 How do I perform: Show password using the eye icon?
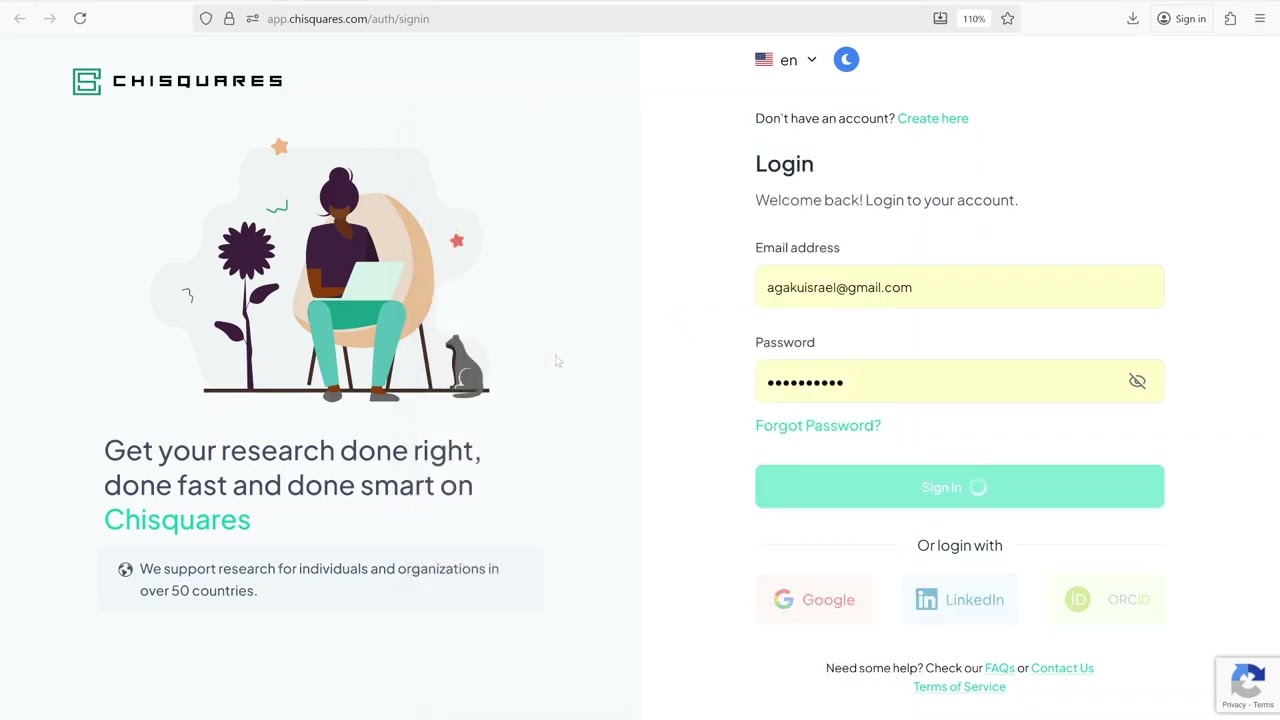1137,381
